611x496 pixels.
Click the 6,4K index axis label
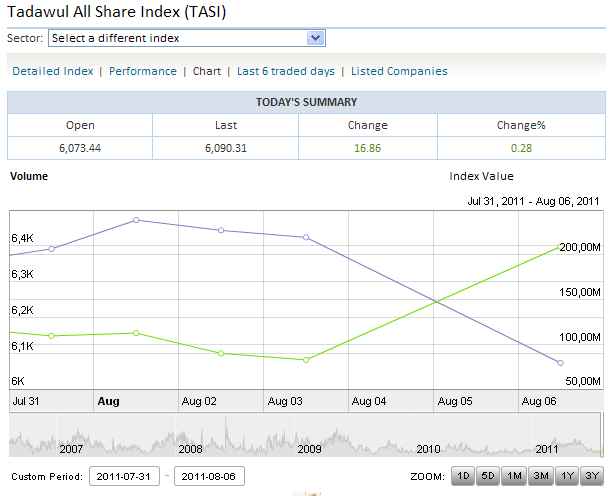[x=22, y=238]
